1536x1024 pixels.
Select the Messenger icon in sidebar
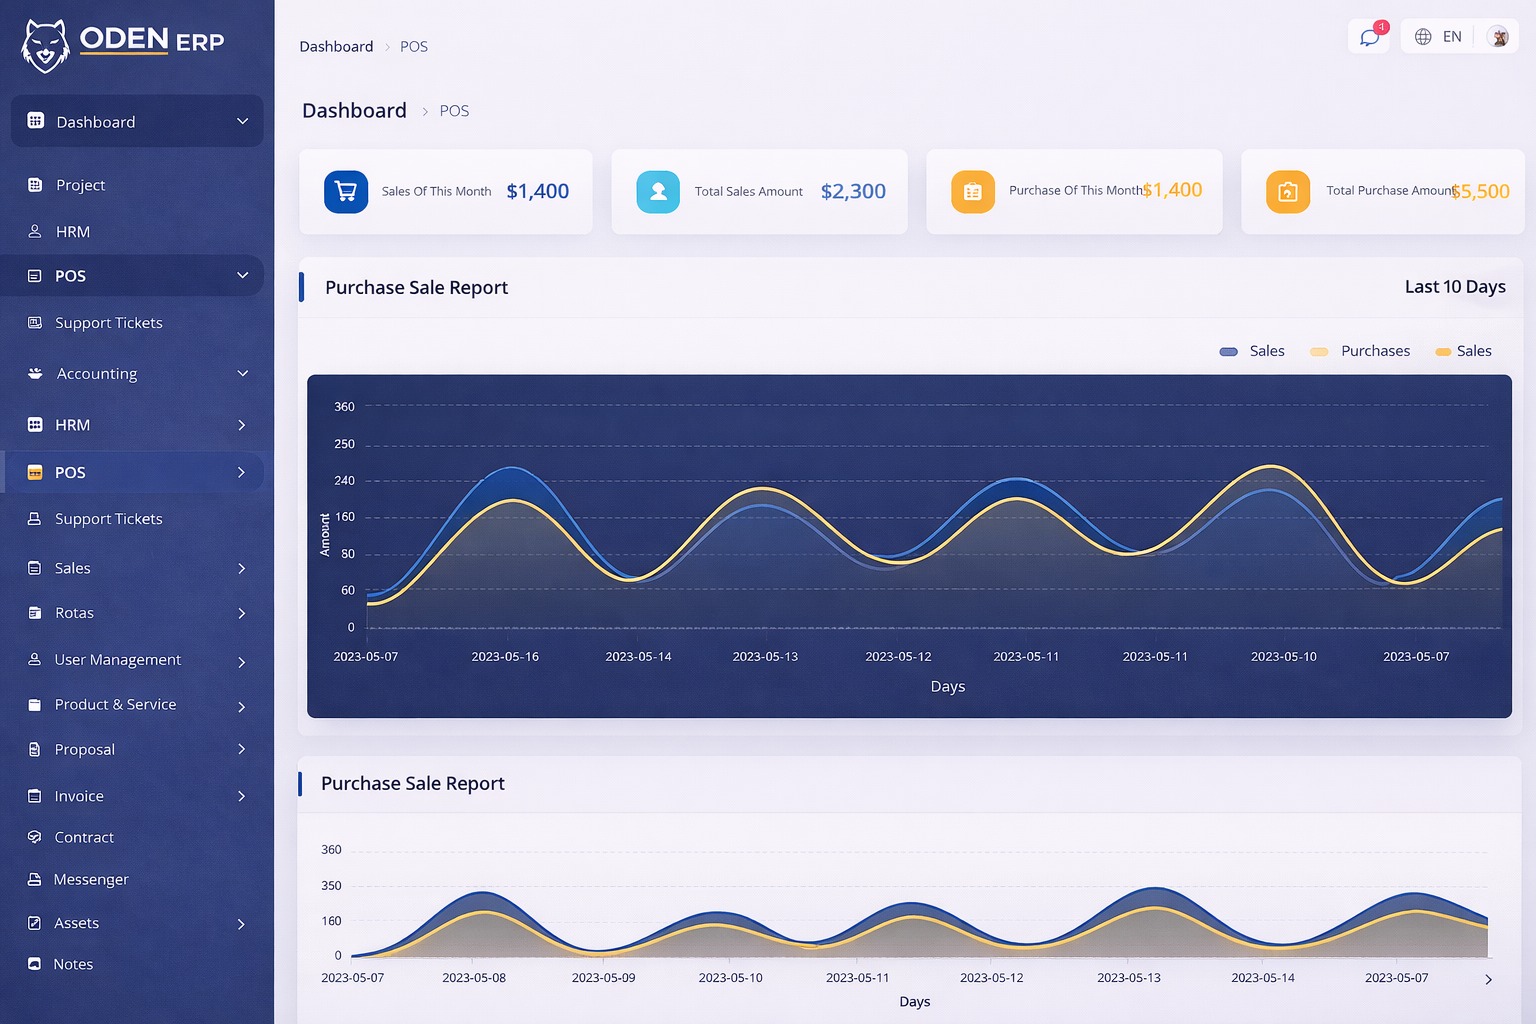pos(34,879)
